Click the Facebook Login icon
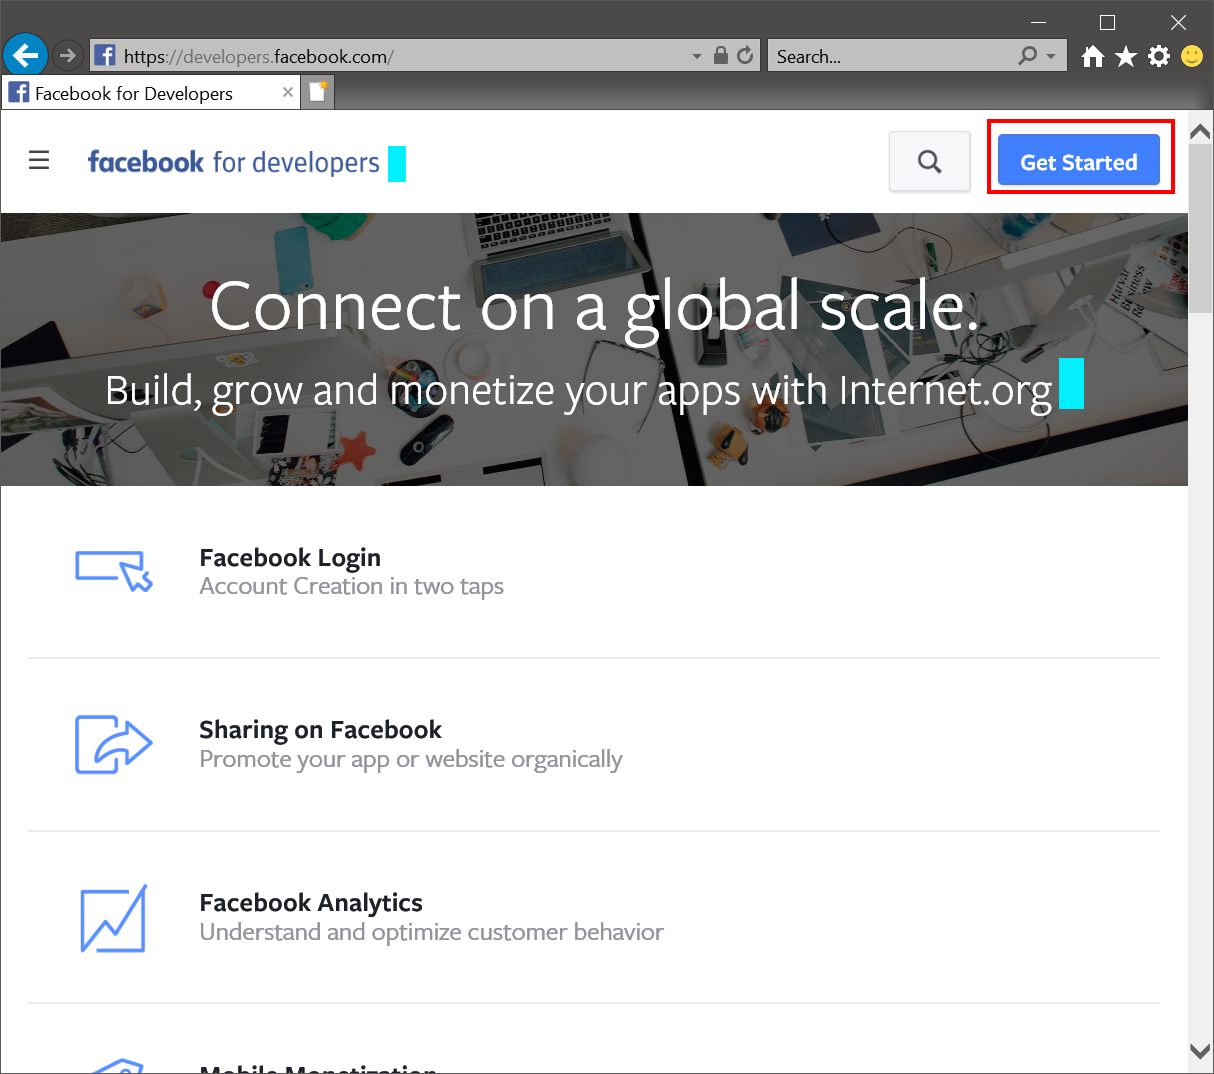The width and height of the screenshot is (1214, 1074). 114,571
